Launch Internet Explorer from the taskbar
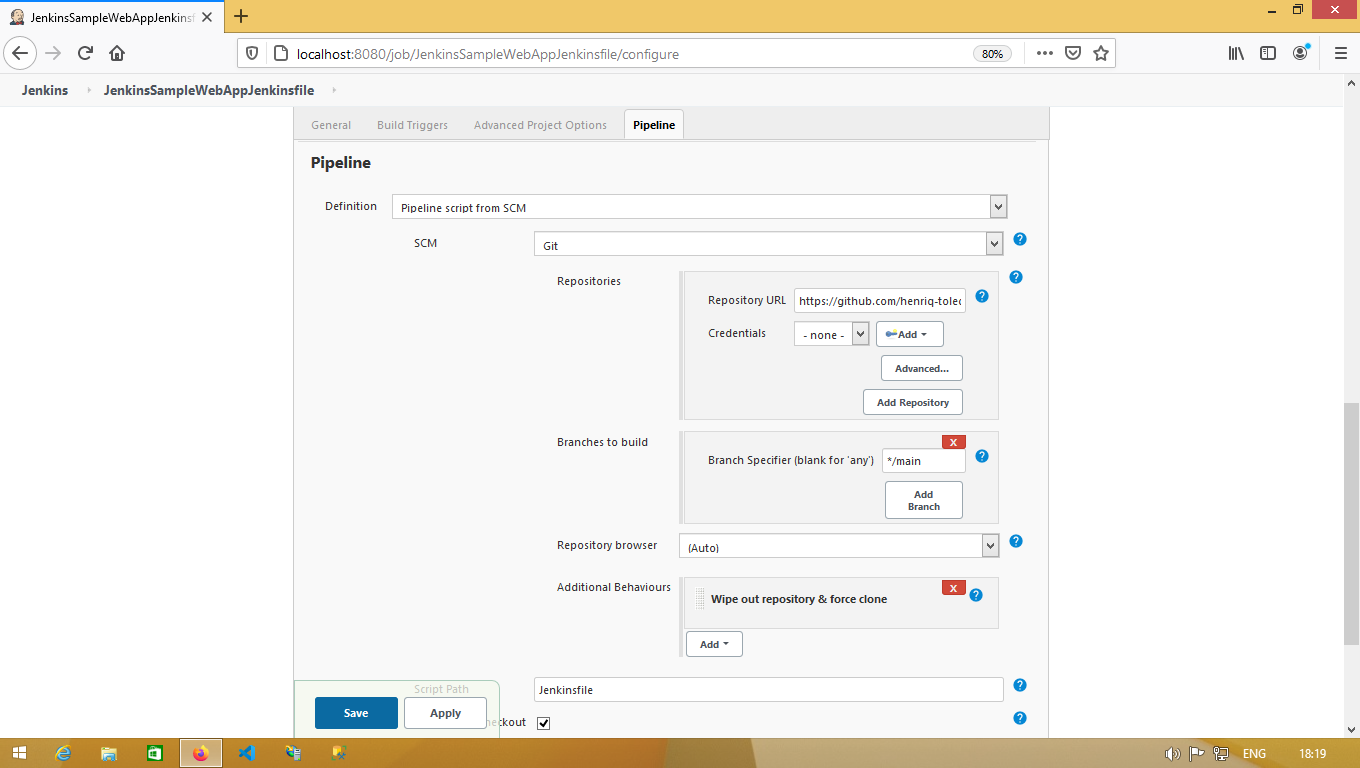The image size is (1360, 768). (64, 753)
